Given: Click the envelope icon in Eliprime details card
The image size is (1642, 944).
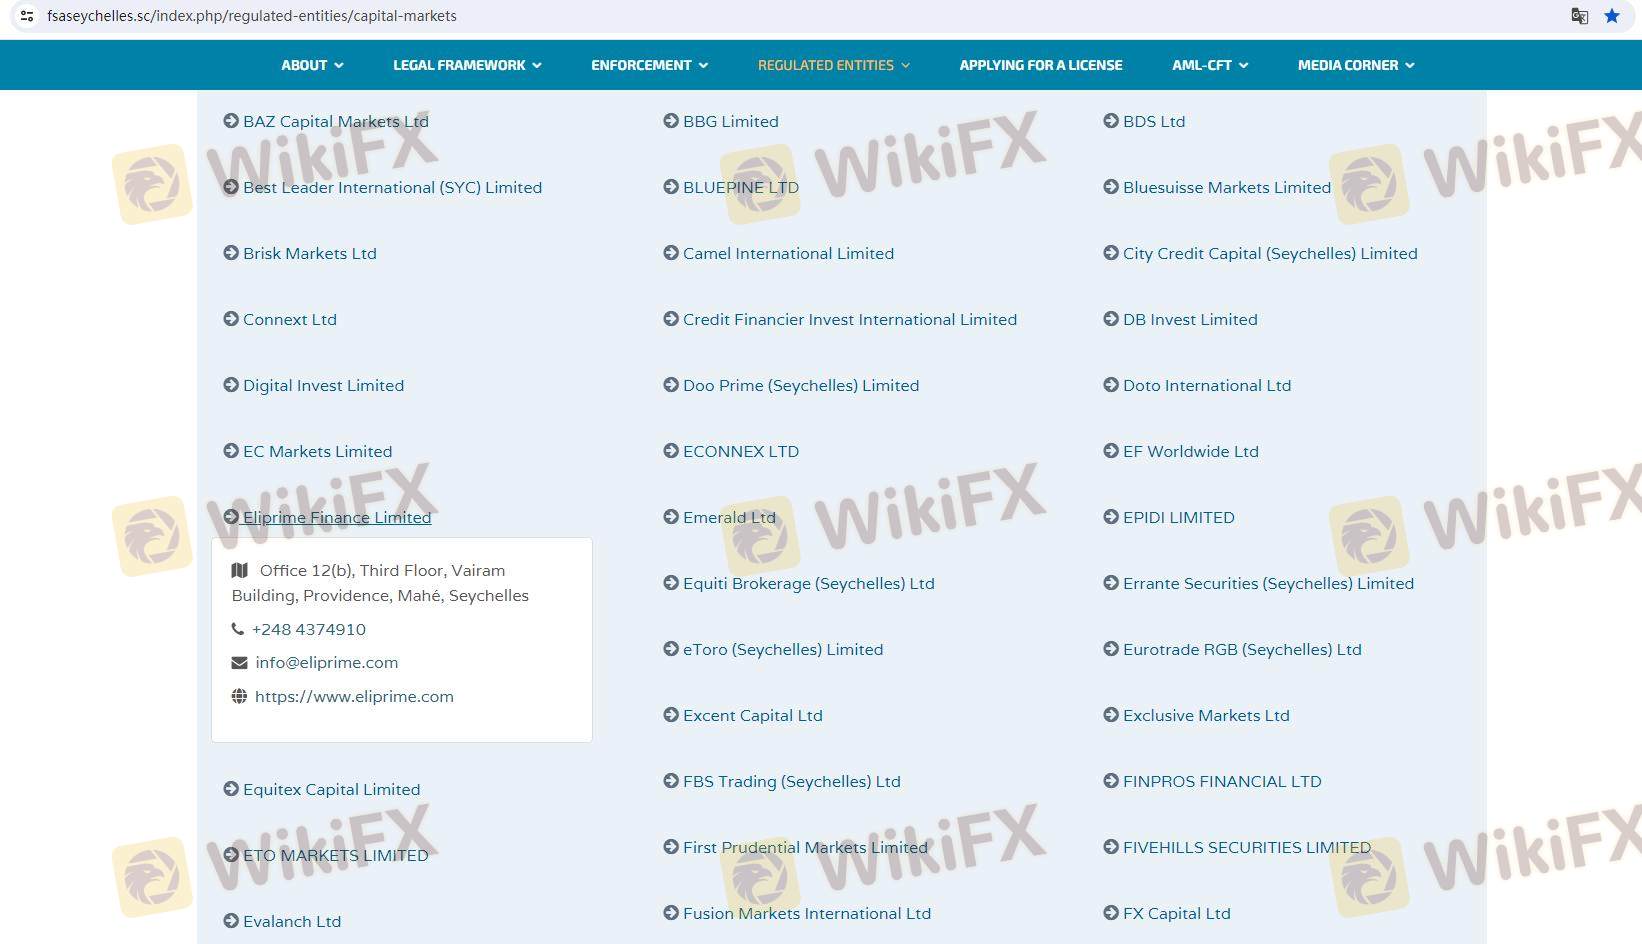Looking at the screenshot, I should (x=239, y=662).
